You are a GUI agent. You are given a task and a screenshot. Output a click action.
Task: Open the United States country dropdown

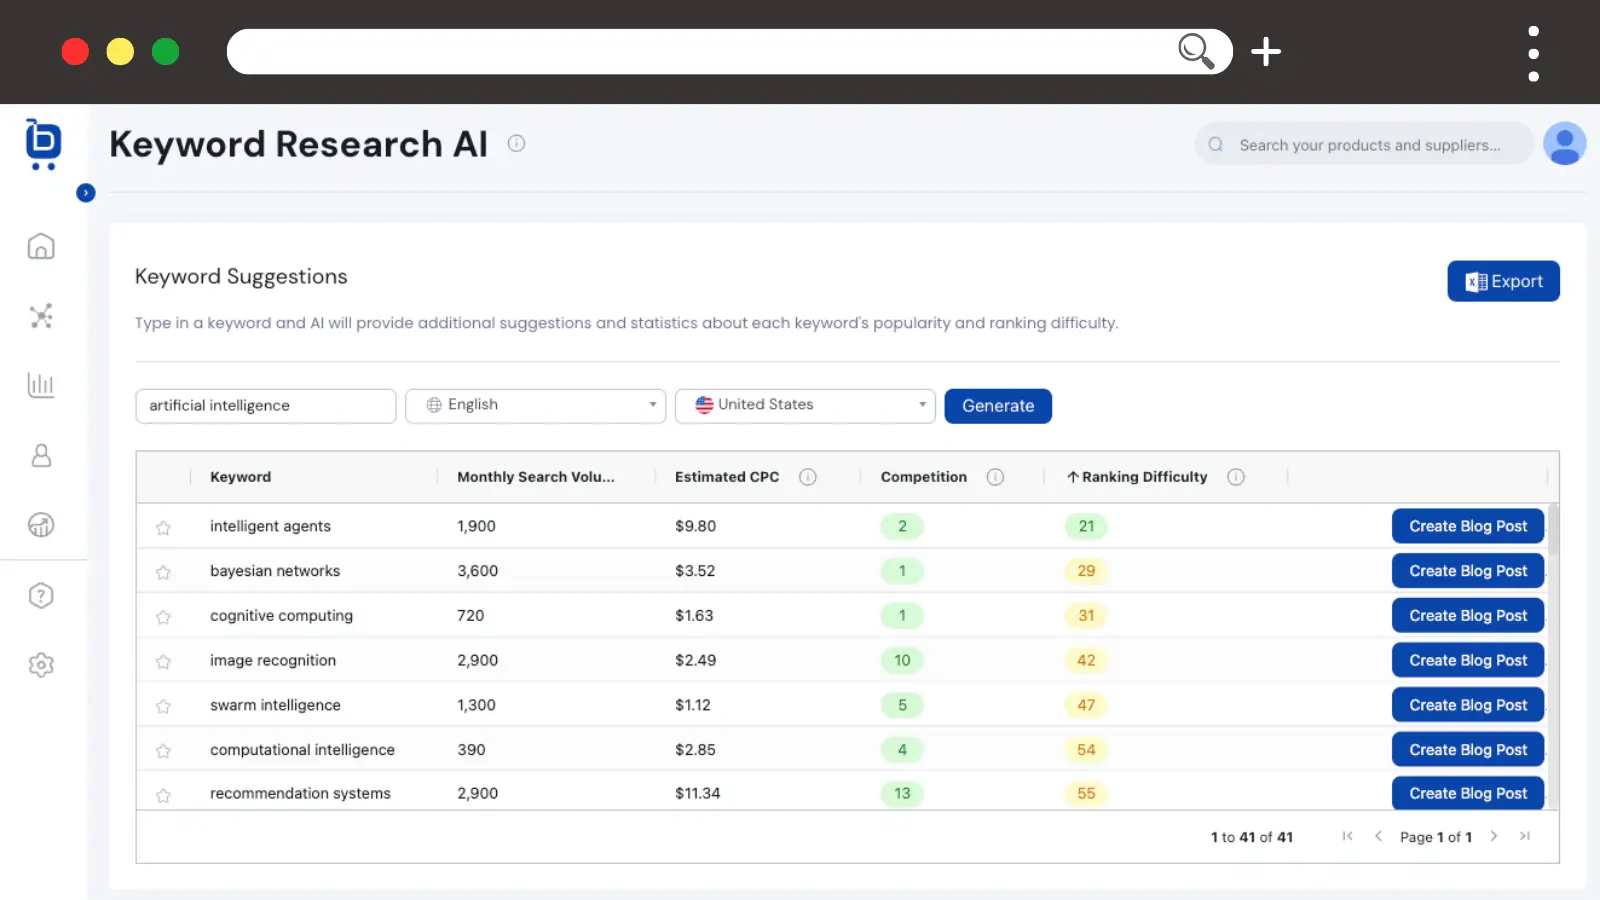(805, 406)
